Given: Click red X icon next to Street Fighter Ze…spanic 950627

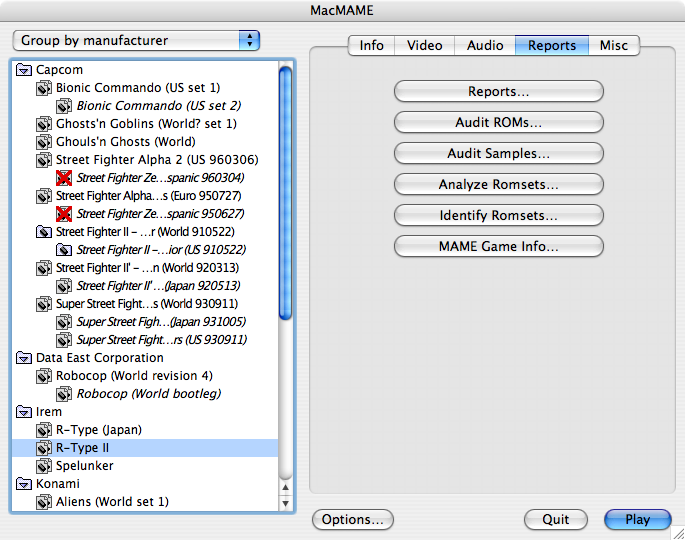Looking at the screenshot, I should click(x=64, y=214).
